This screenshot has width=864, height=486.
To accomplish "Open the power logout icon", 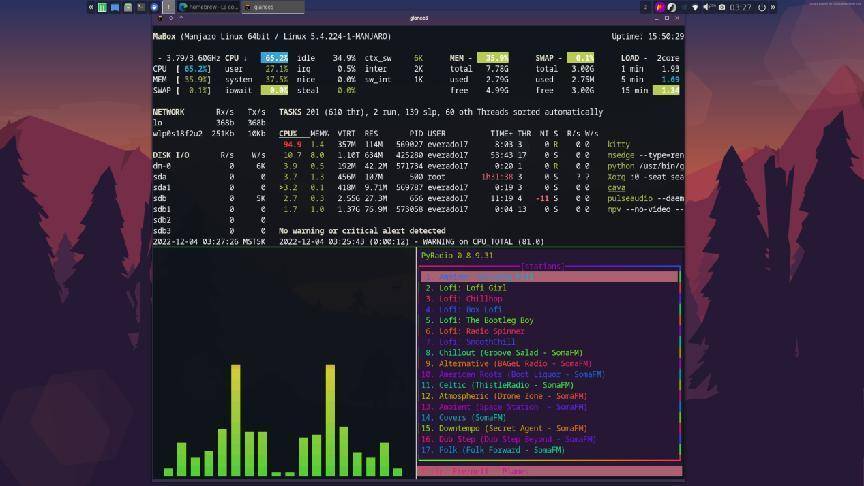I will click(x=762, y=7).
